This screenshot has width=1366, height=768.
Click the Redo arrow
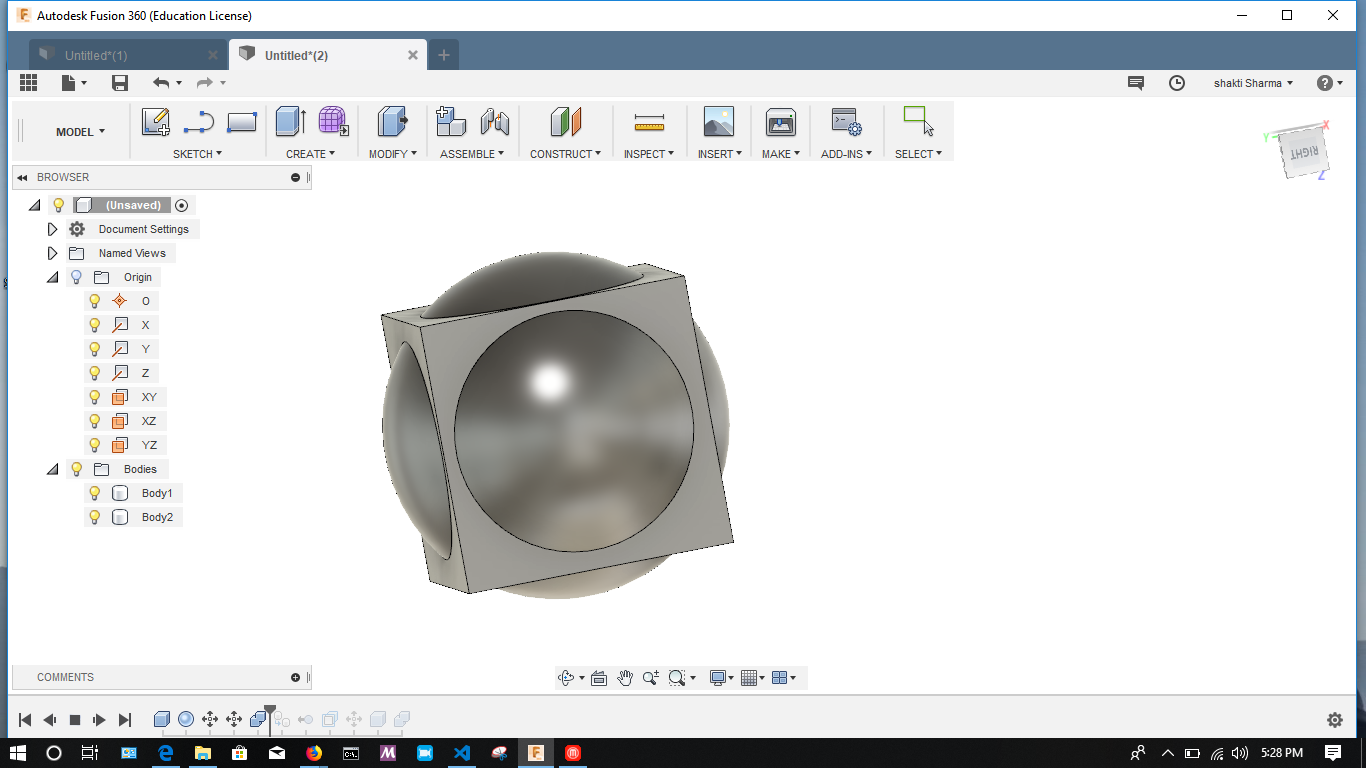(x=205, y=83)
